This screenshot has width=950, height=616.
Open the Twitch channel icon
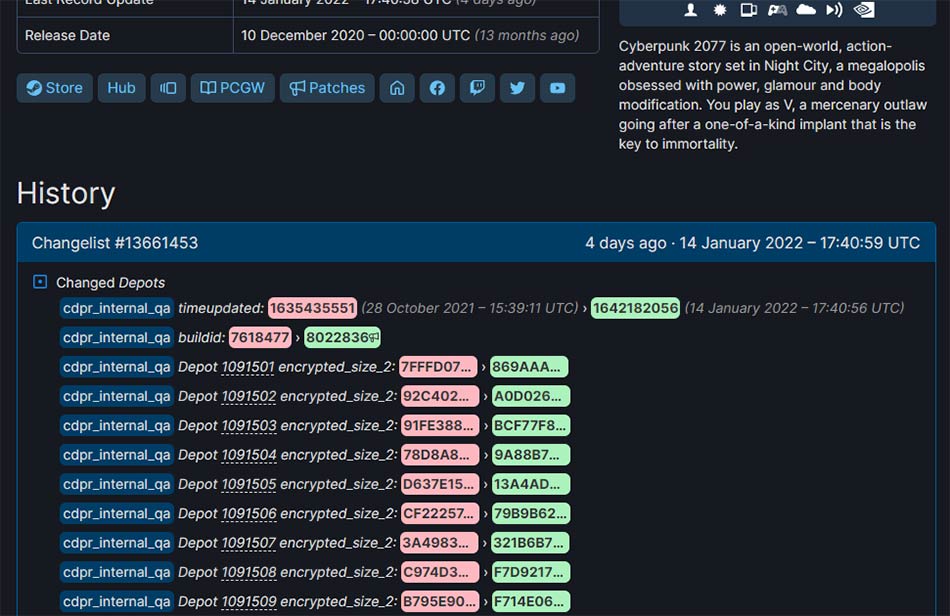477,88
